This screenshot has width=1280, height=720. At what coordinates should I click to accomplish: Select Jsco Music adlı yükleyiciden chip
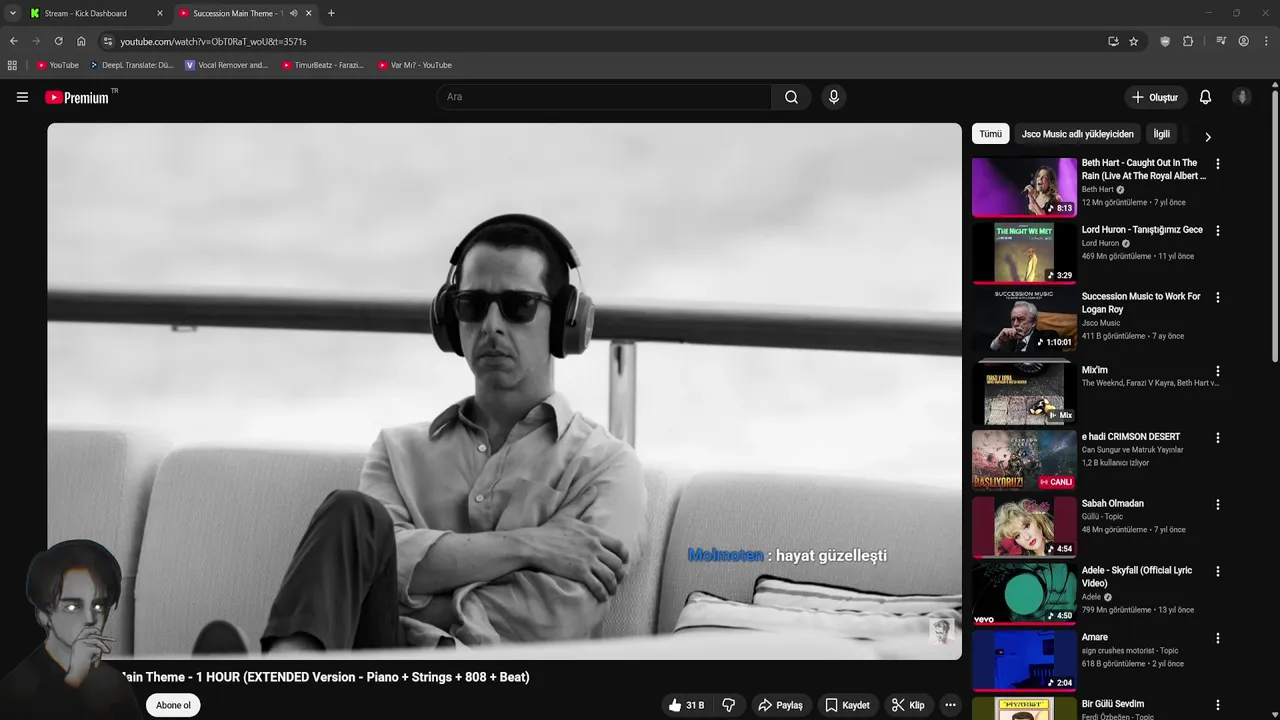[1078, 134]
